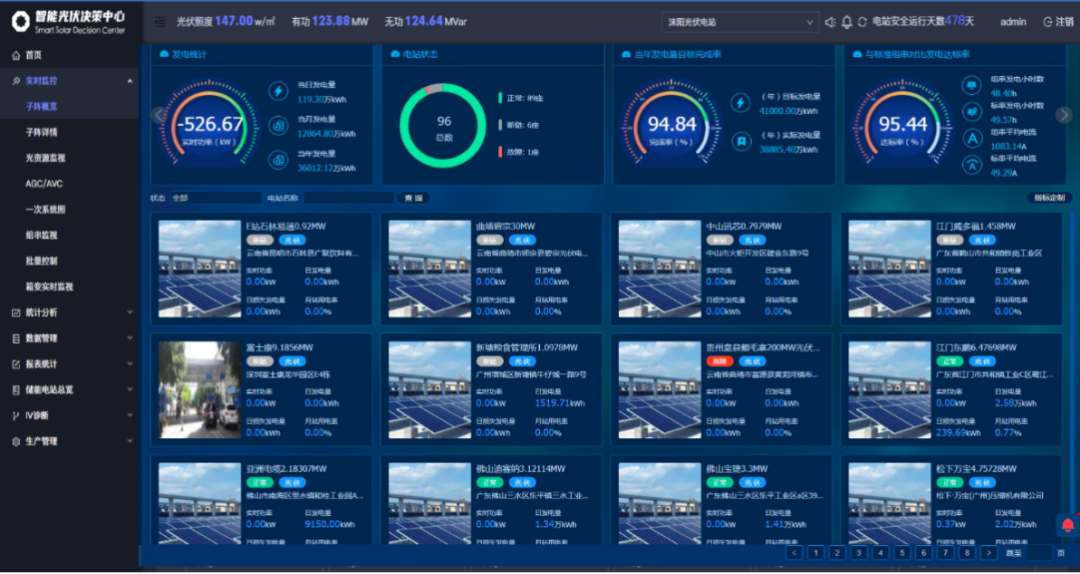
Task: Collapse the 实时监控 sidebar section
Action: pos(130,81)
